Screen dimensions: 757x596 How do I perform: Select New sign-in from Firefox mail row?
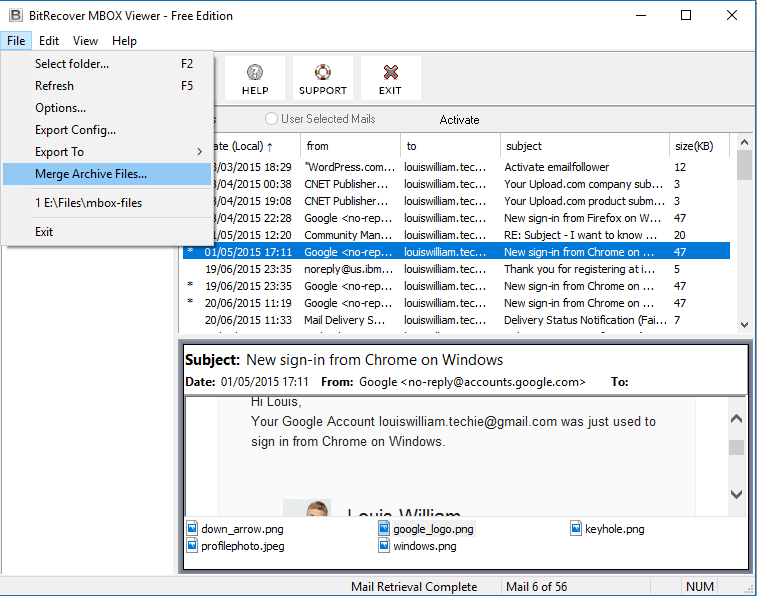coord(471,218)
